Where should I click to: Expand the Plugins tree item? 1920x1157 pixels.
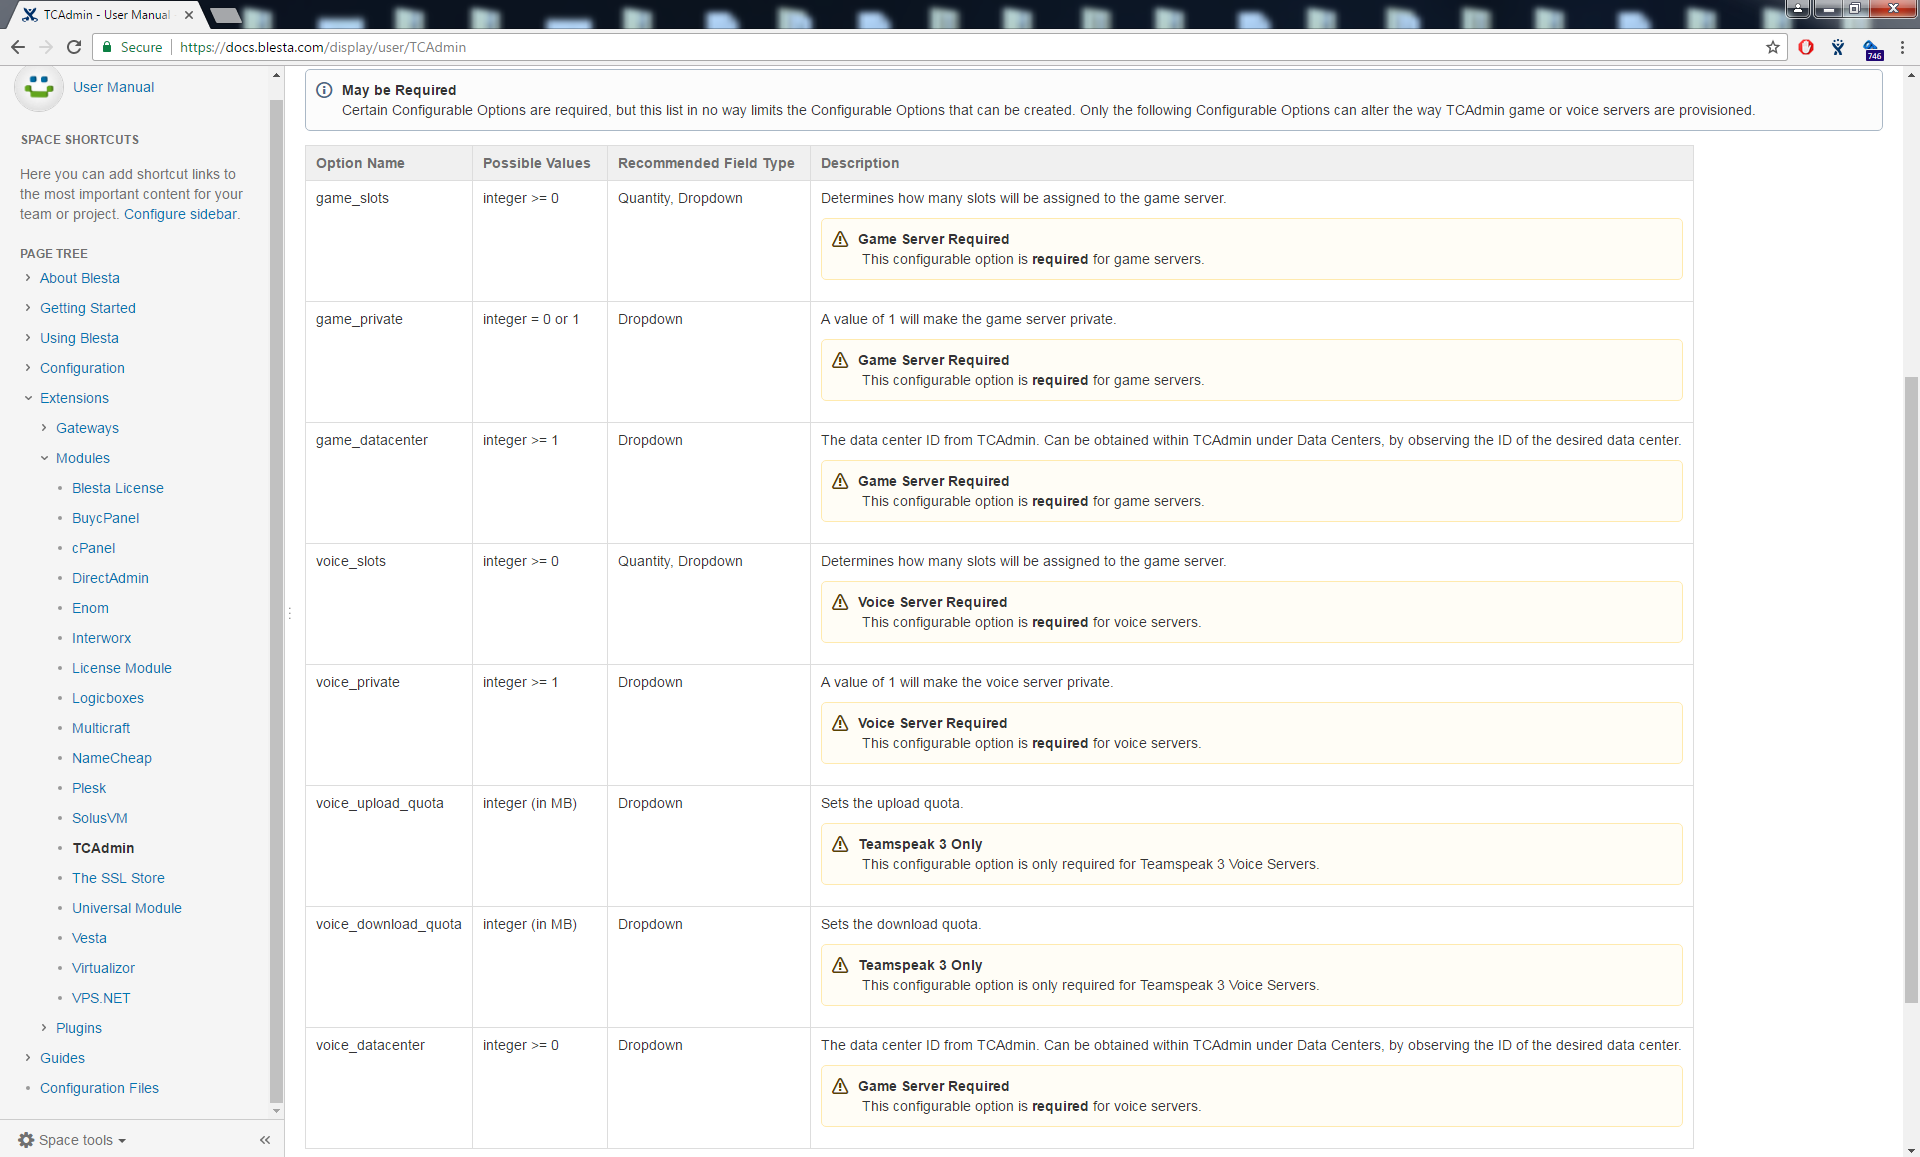(x=44, y=1028)
